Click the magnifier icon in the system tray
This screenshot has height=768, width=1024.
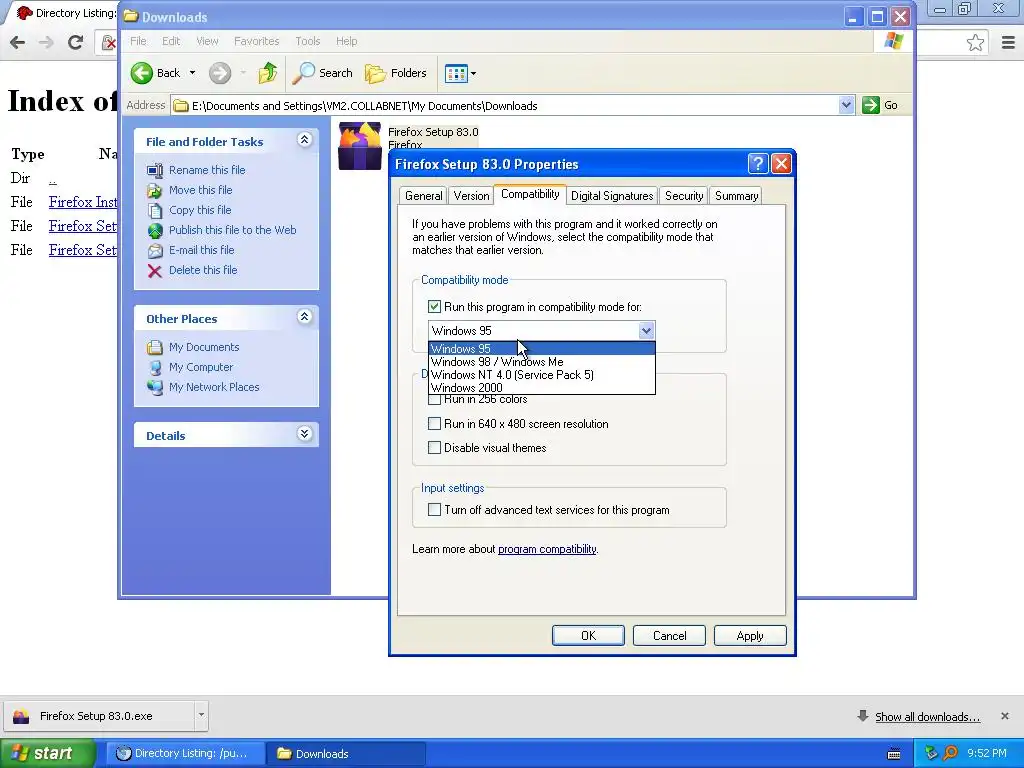[950, 754]
